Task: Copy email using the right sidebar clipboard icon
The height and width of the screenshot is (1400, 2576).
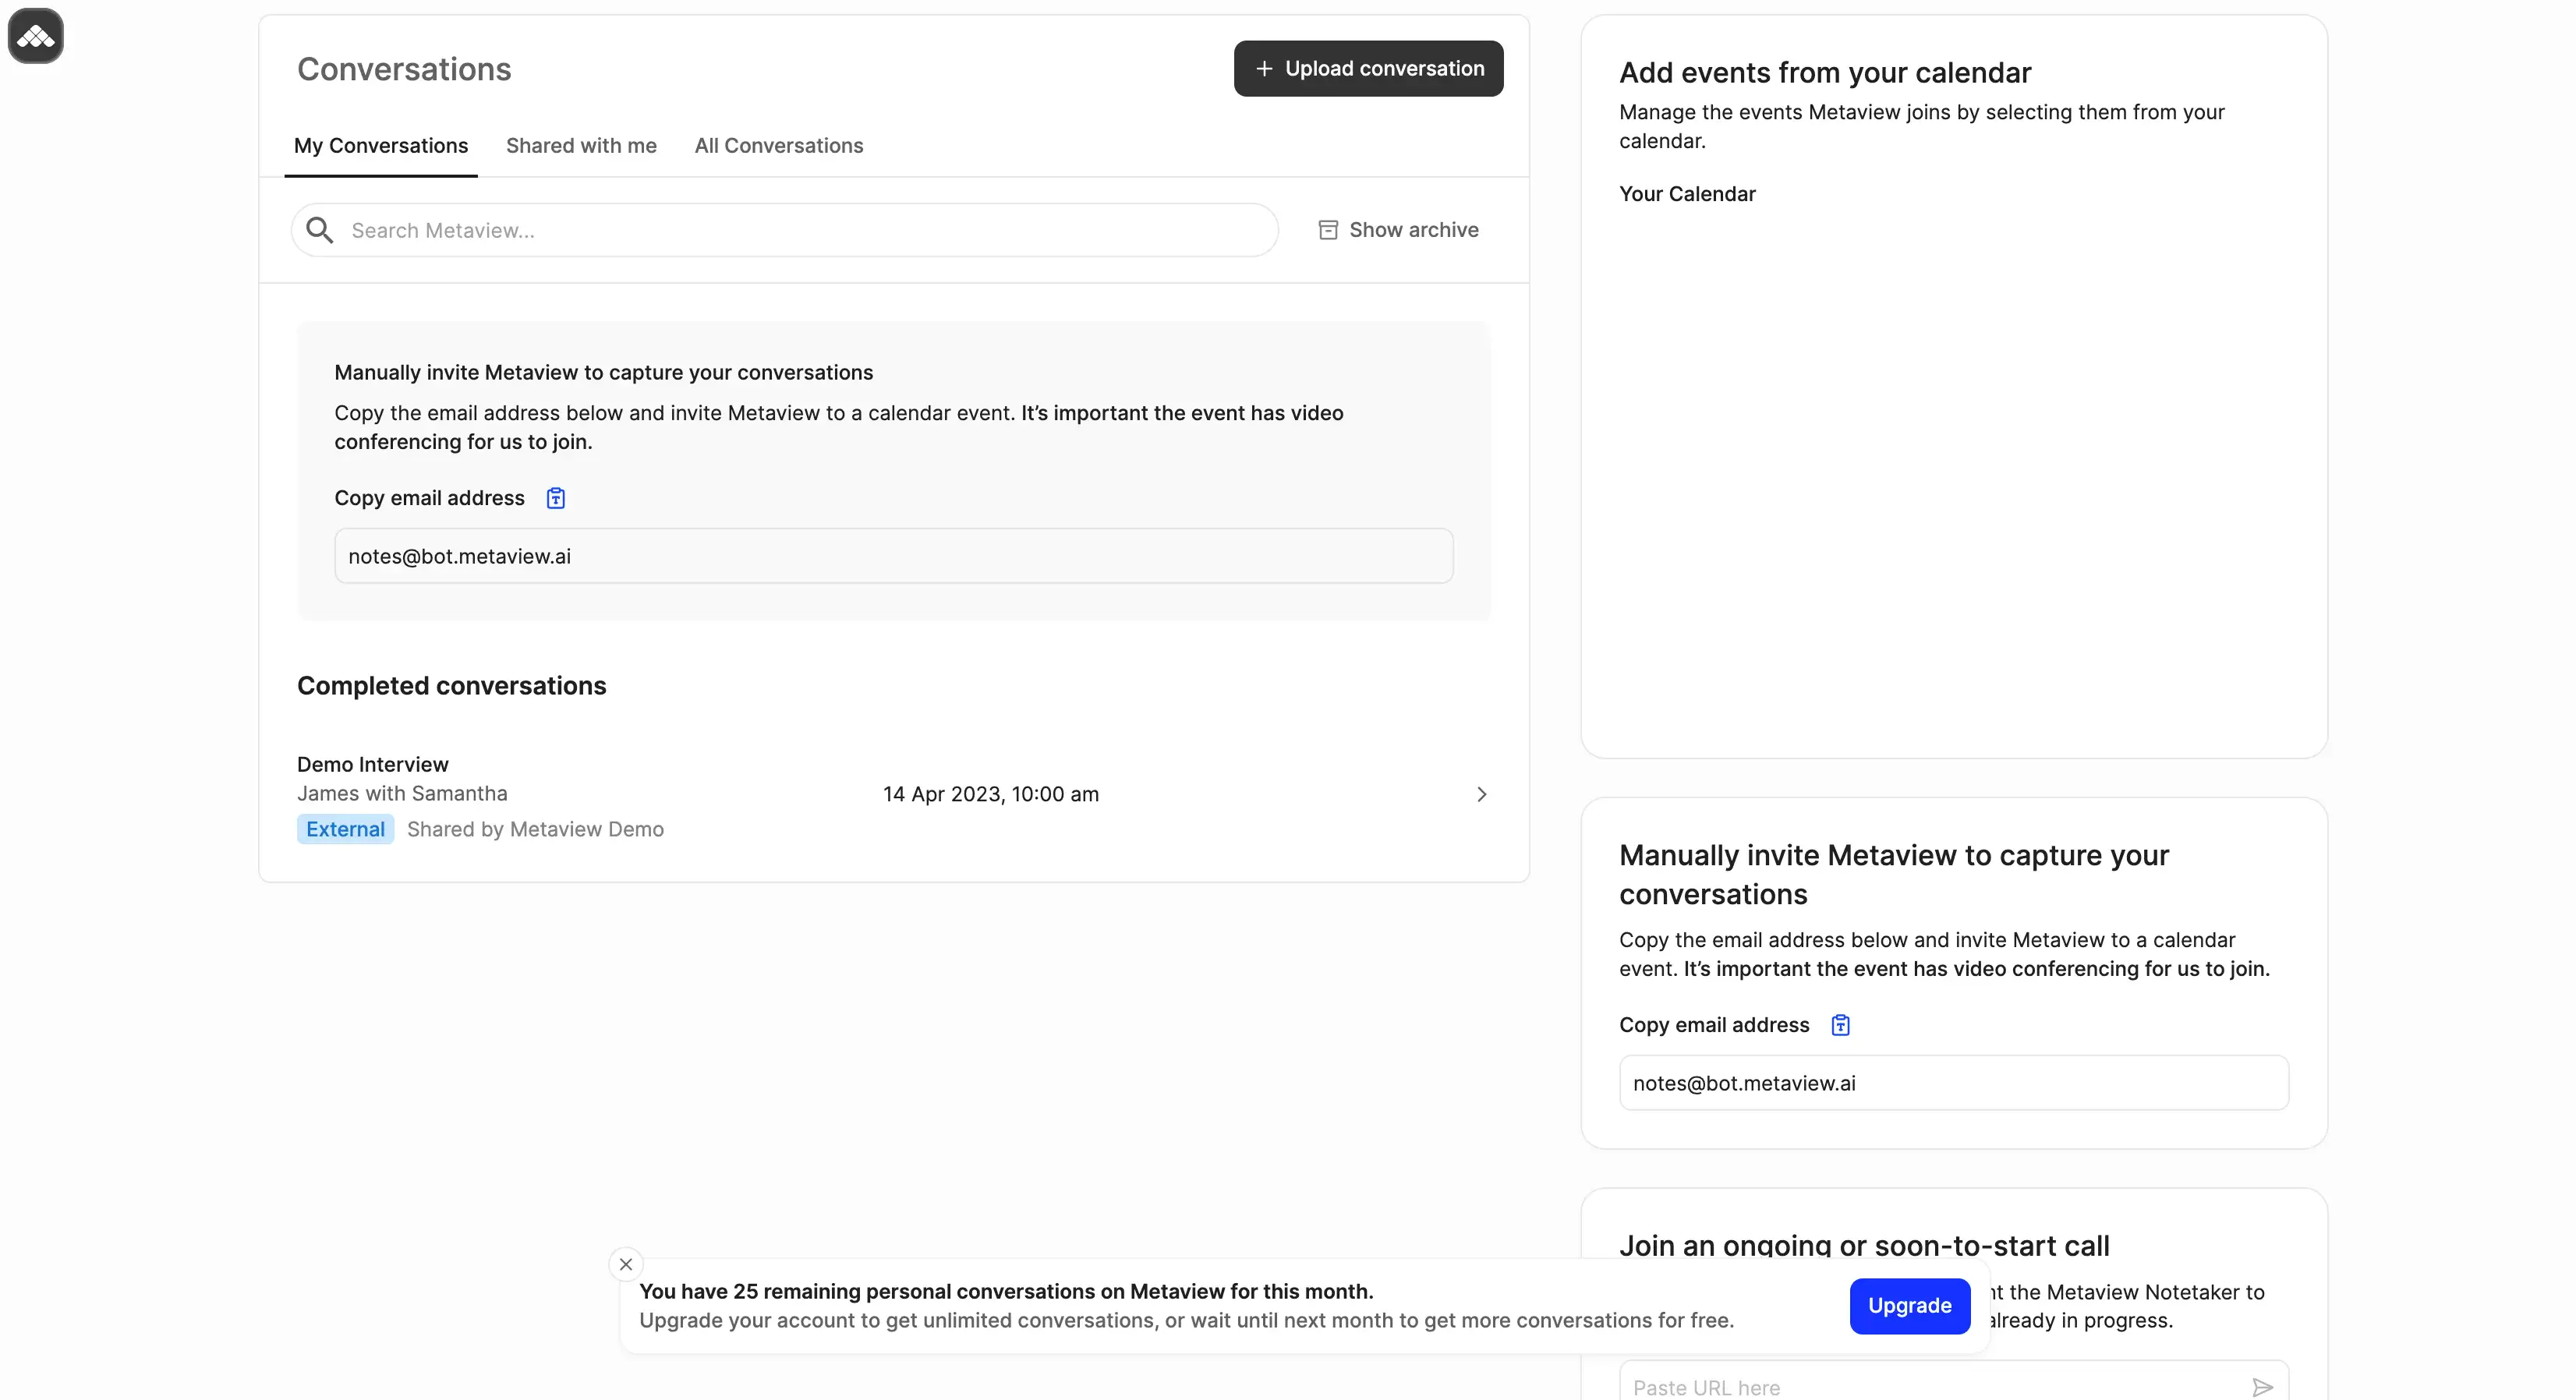Action: coord(1840,1025)
